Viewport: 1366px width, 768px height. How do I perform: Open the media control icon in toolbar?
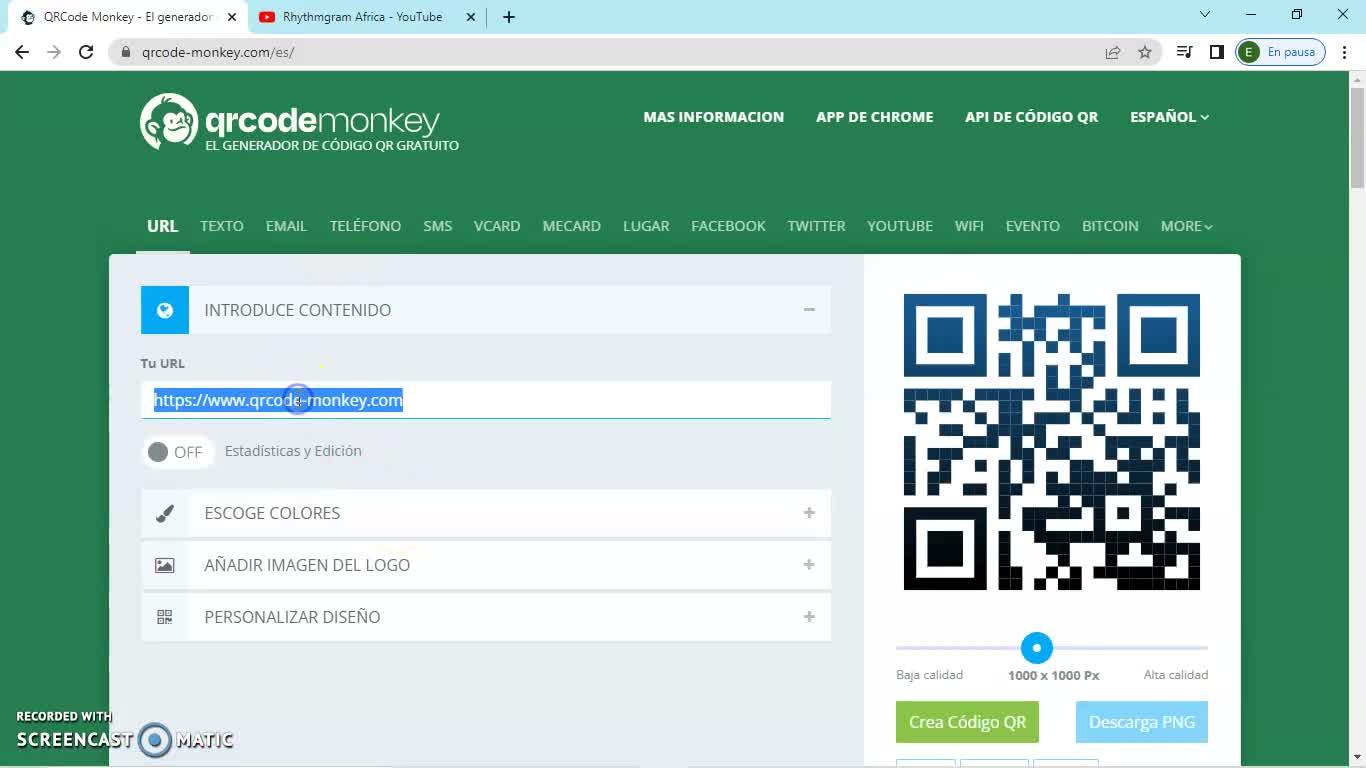(x=1185, y=52)
